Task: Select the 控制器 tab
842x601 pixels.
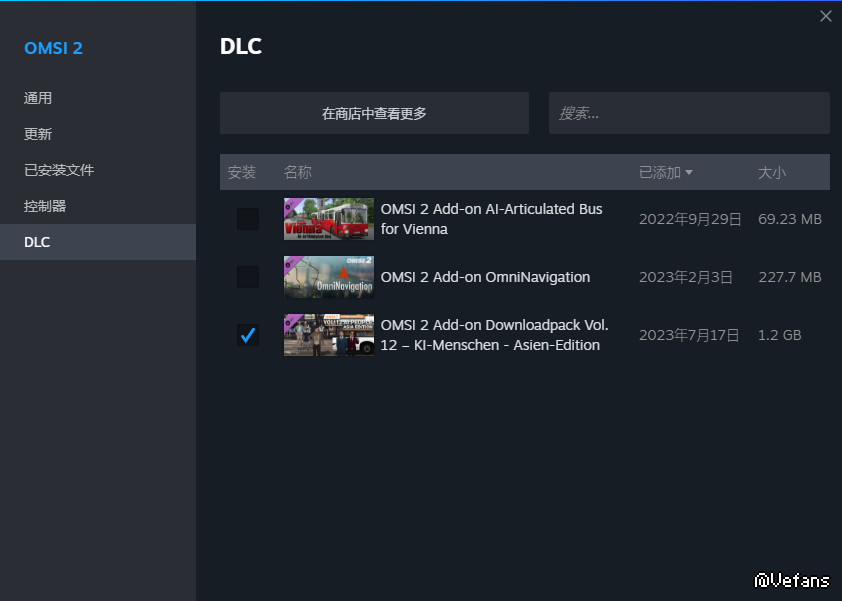Action: tap(98, 206)
